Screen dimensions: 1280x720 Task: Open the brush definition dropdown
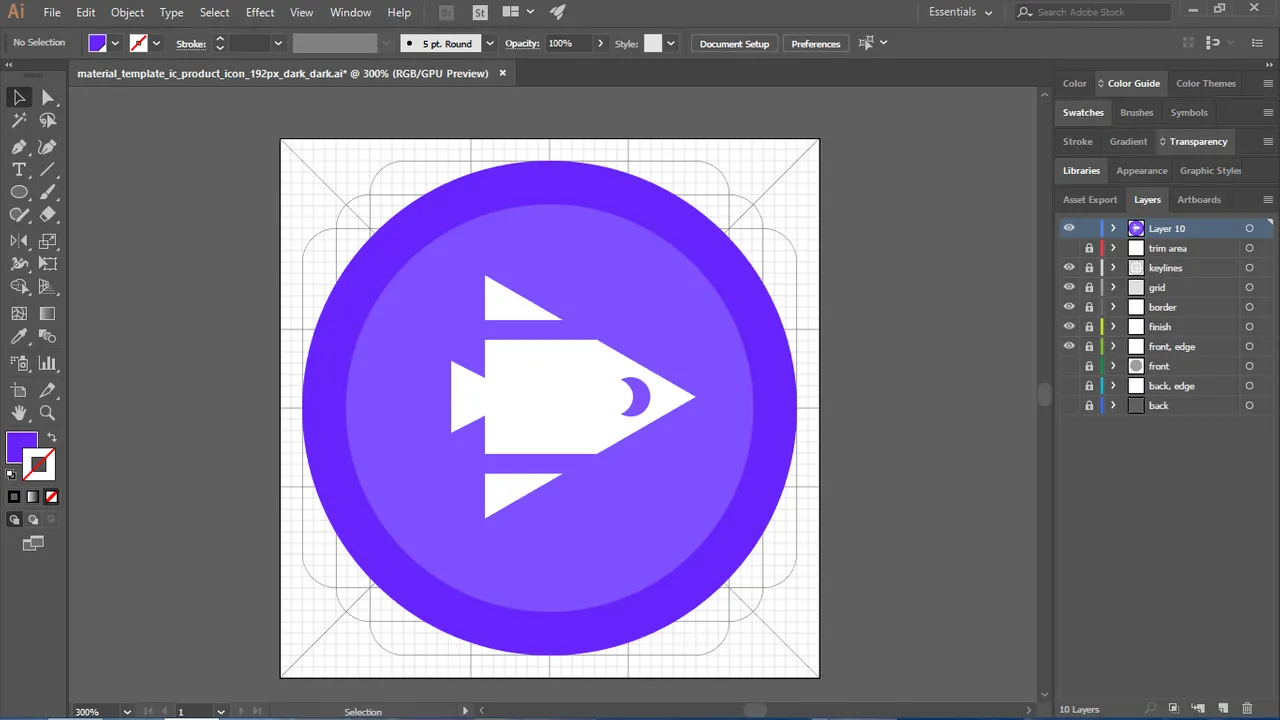(489, 43)
